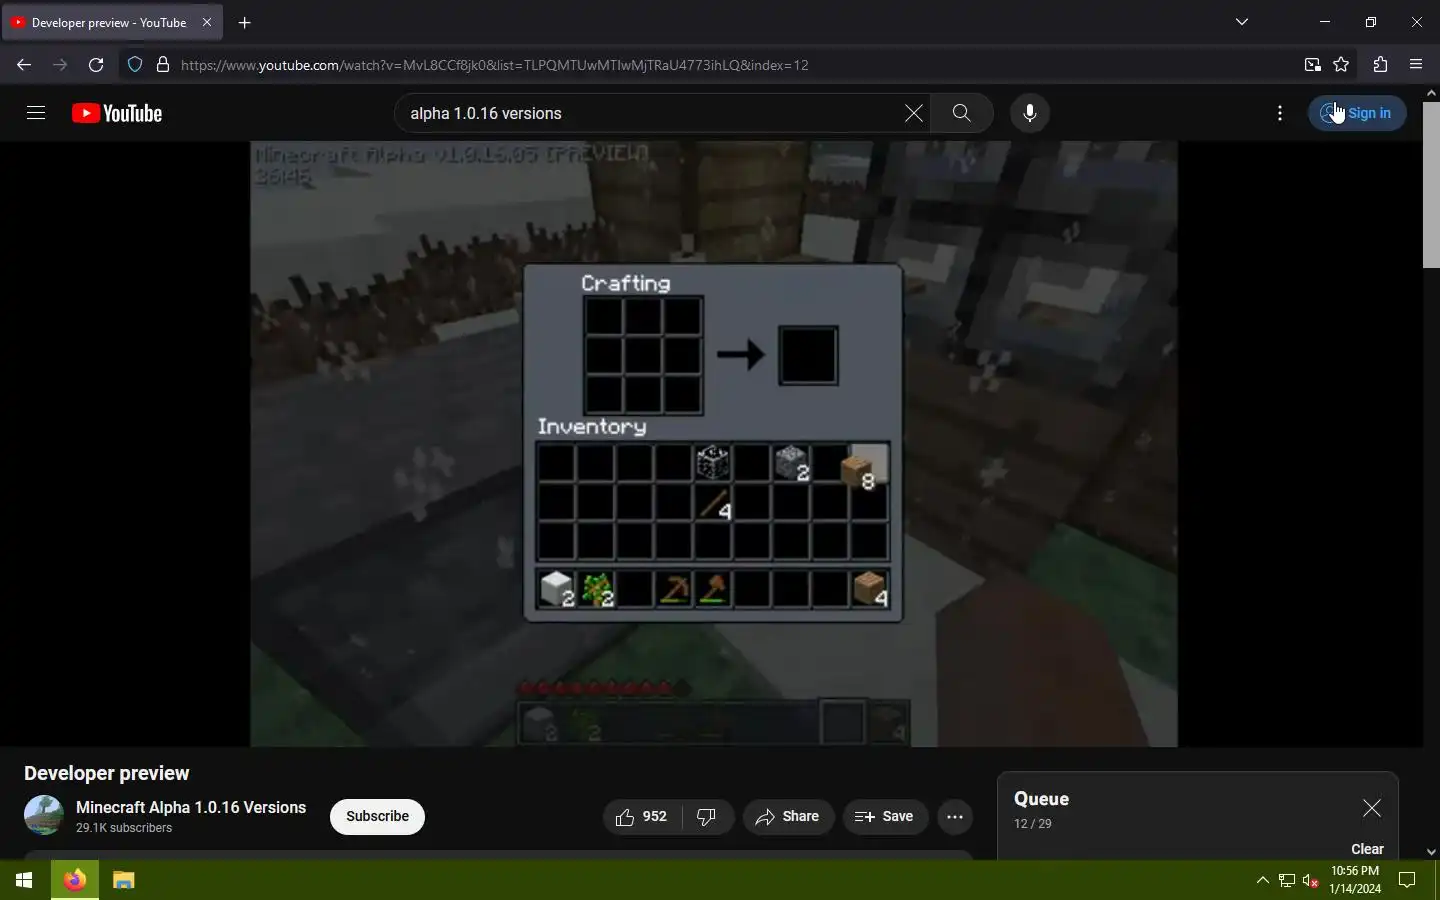Open the YouTube guide hamburger menu
Screen dimensions: 1440x900
point(36,113)
